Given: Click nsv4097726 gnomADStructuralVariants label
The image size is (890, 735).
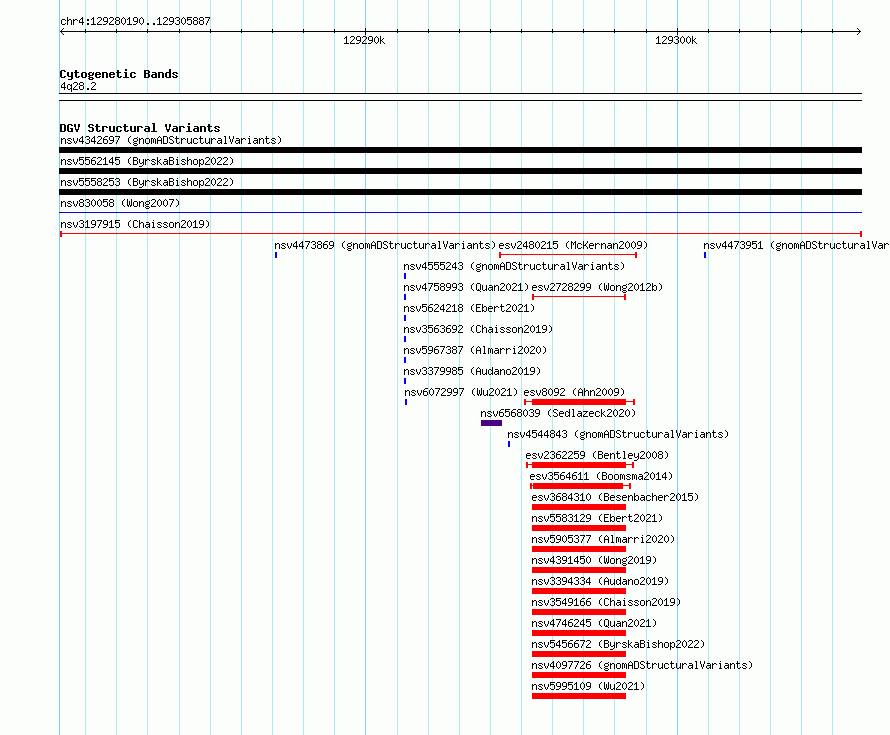Looking at the screenshot, I should point(643,665).
